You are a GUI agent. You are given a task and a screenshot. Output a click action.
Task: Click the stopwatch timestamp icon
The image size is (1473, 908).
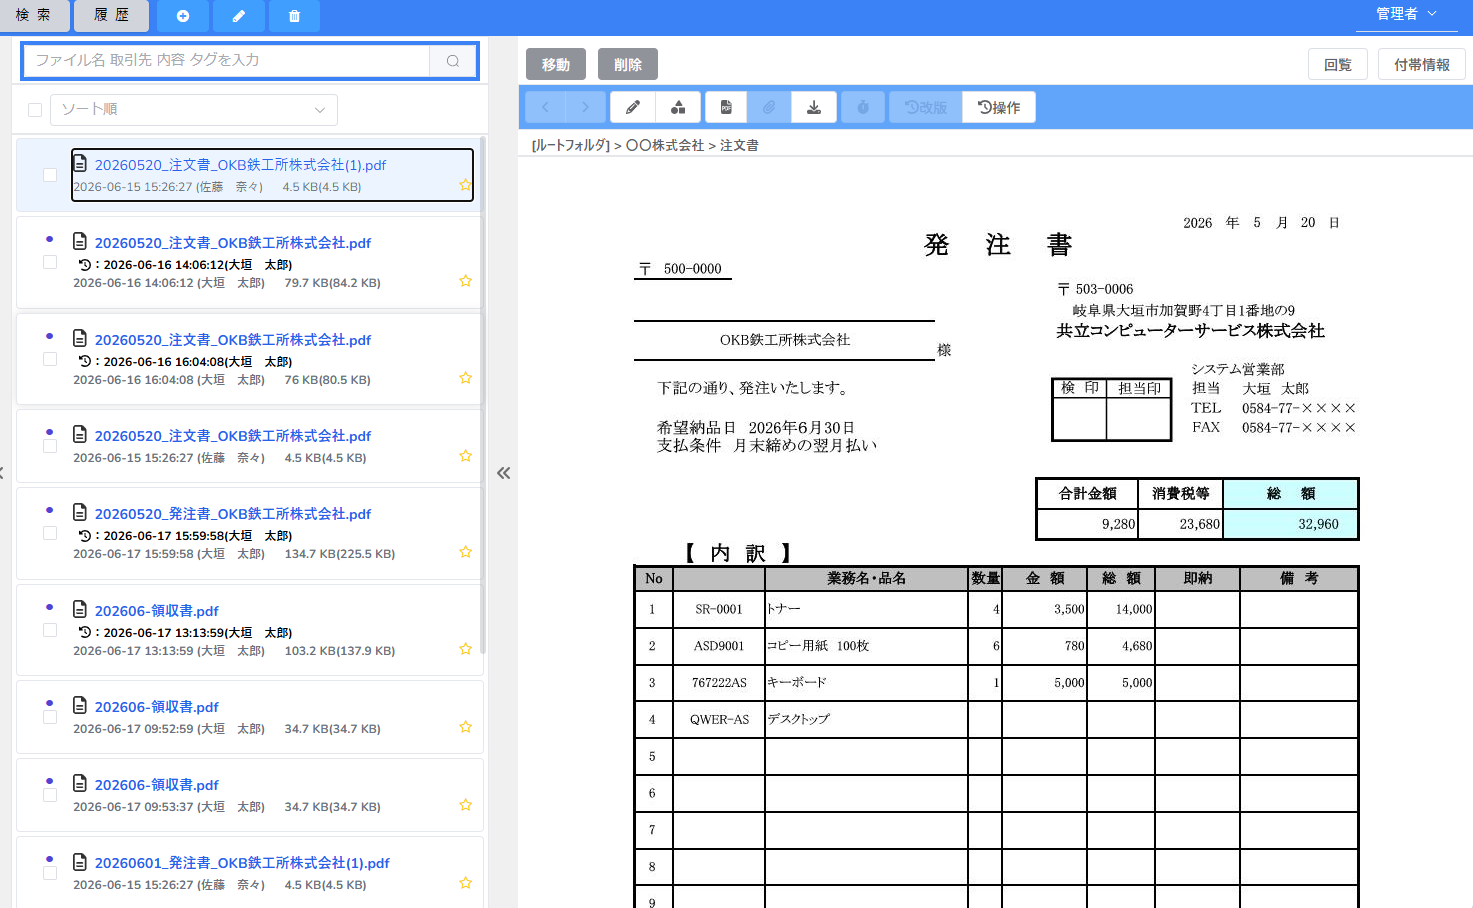[863, 107]
